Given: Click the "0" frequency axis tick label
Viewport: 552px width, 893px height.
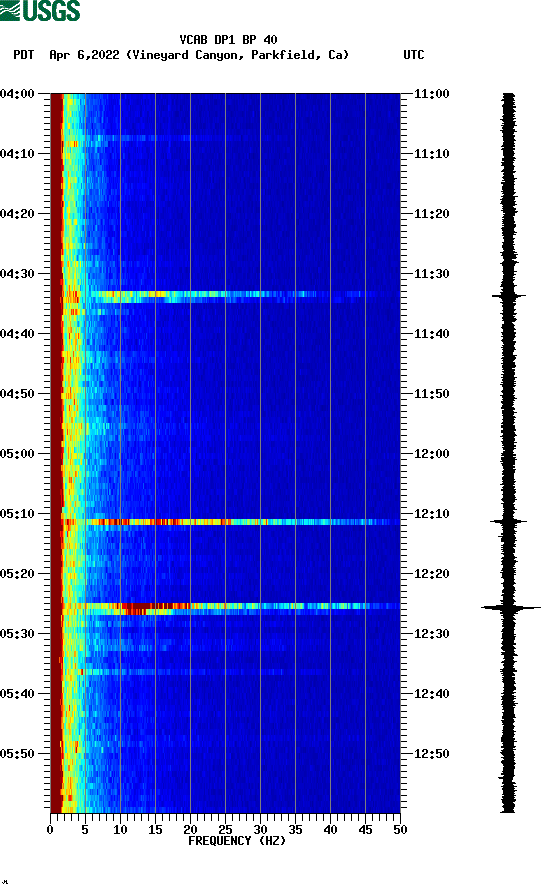Looking at the screenshot, I should pos(50,830).
